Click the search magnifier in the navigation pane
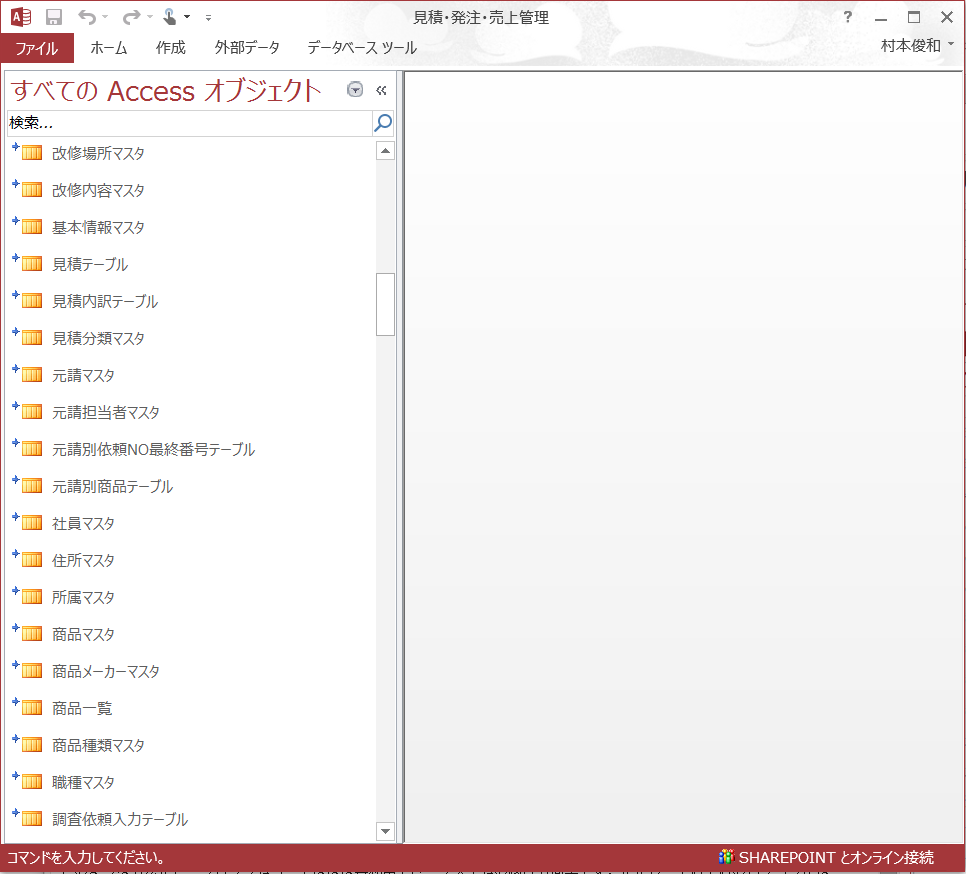The height and width of the screenshot is (874, 966). coord(382,123)
